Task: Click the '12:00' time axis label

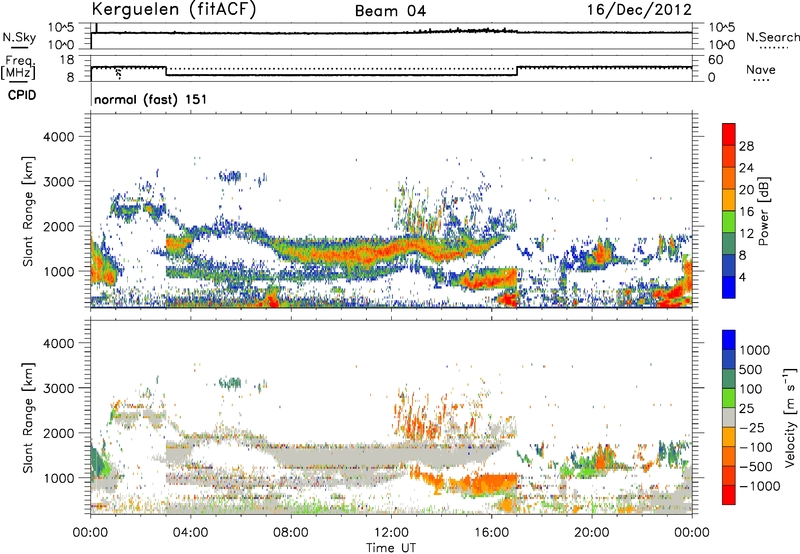Action: pyautogui.click(x=391, y=533)
